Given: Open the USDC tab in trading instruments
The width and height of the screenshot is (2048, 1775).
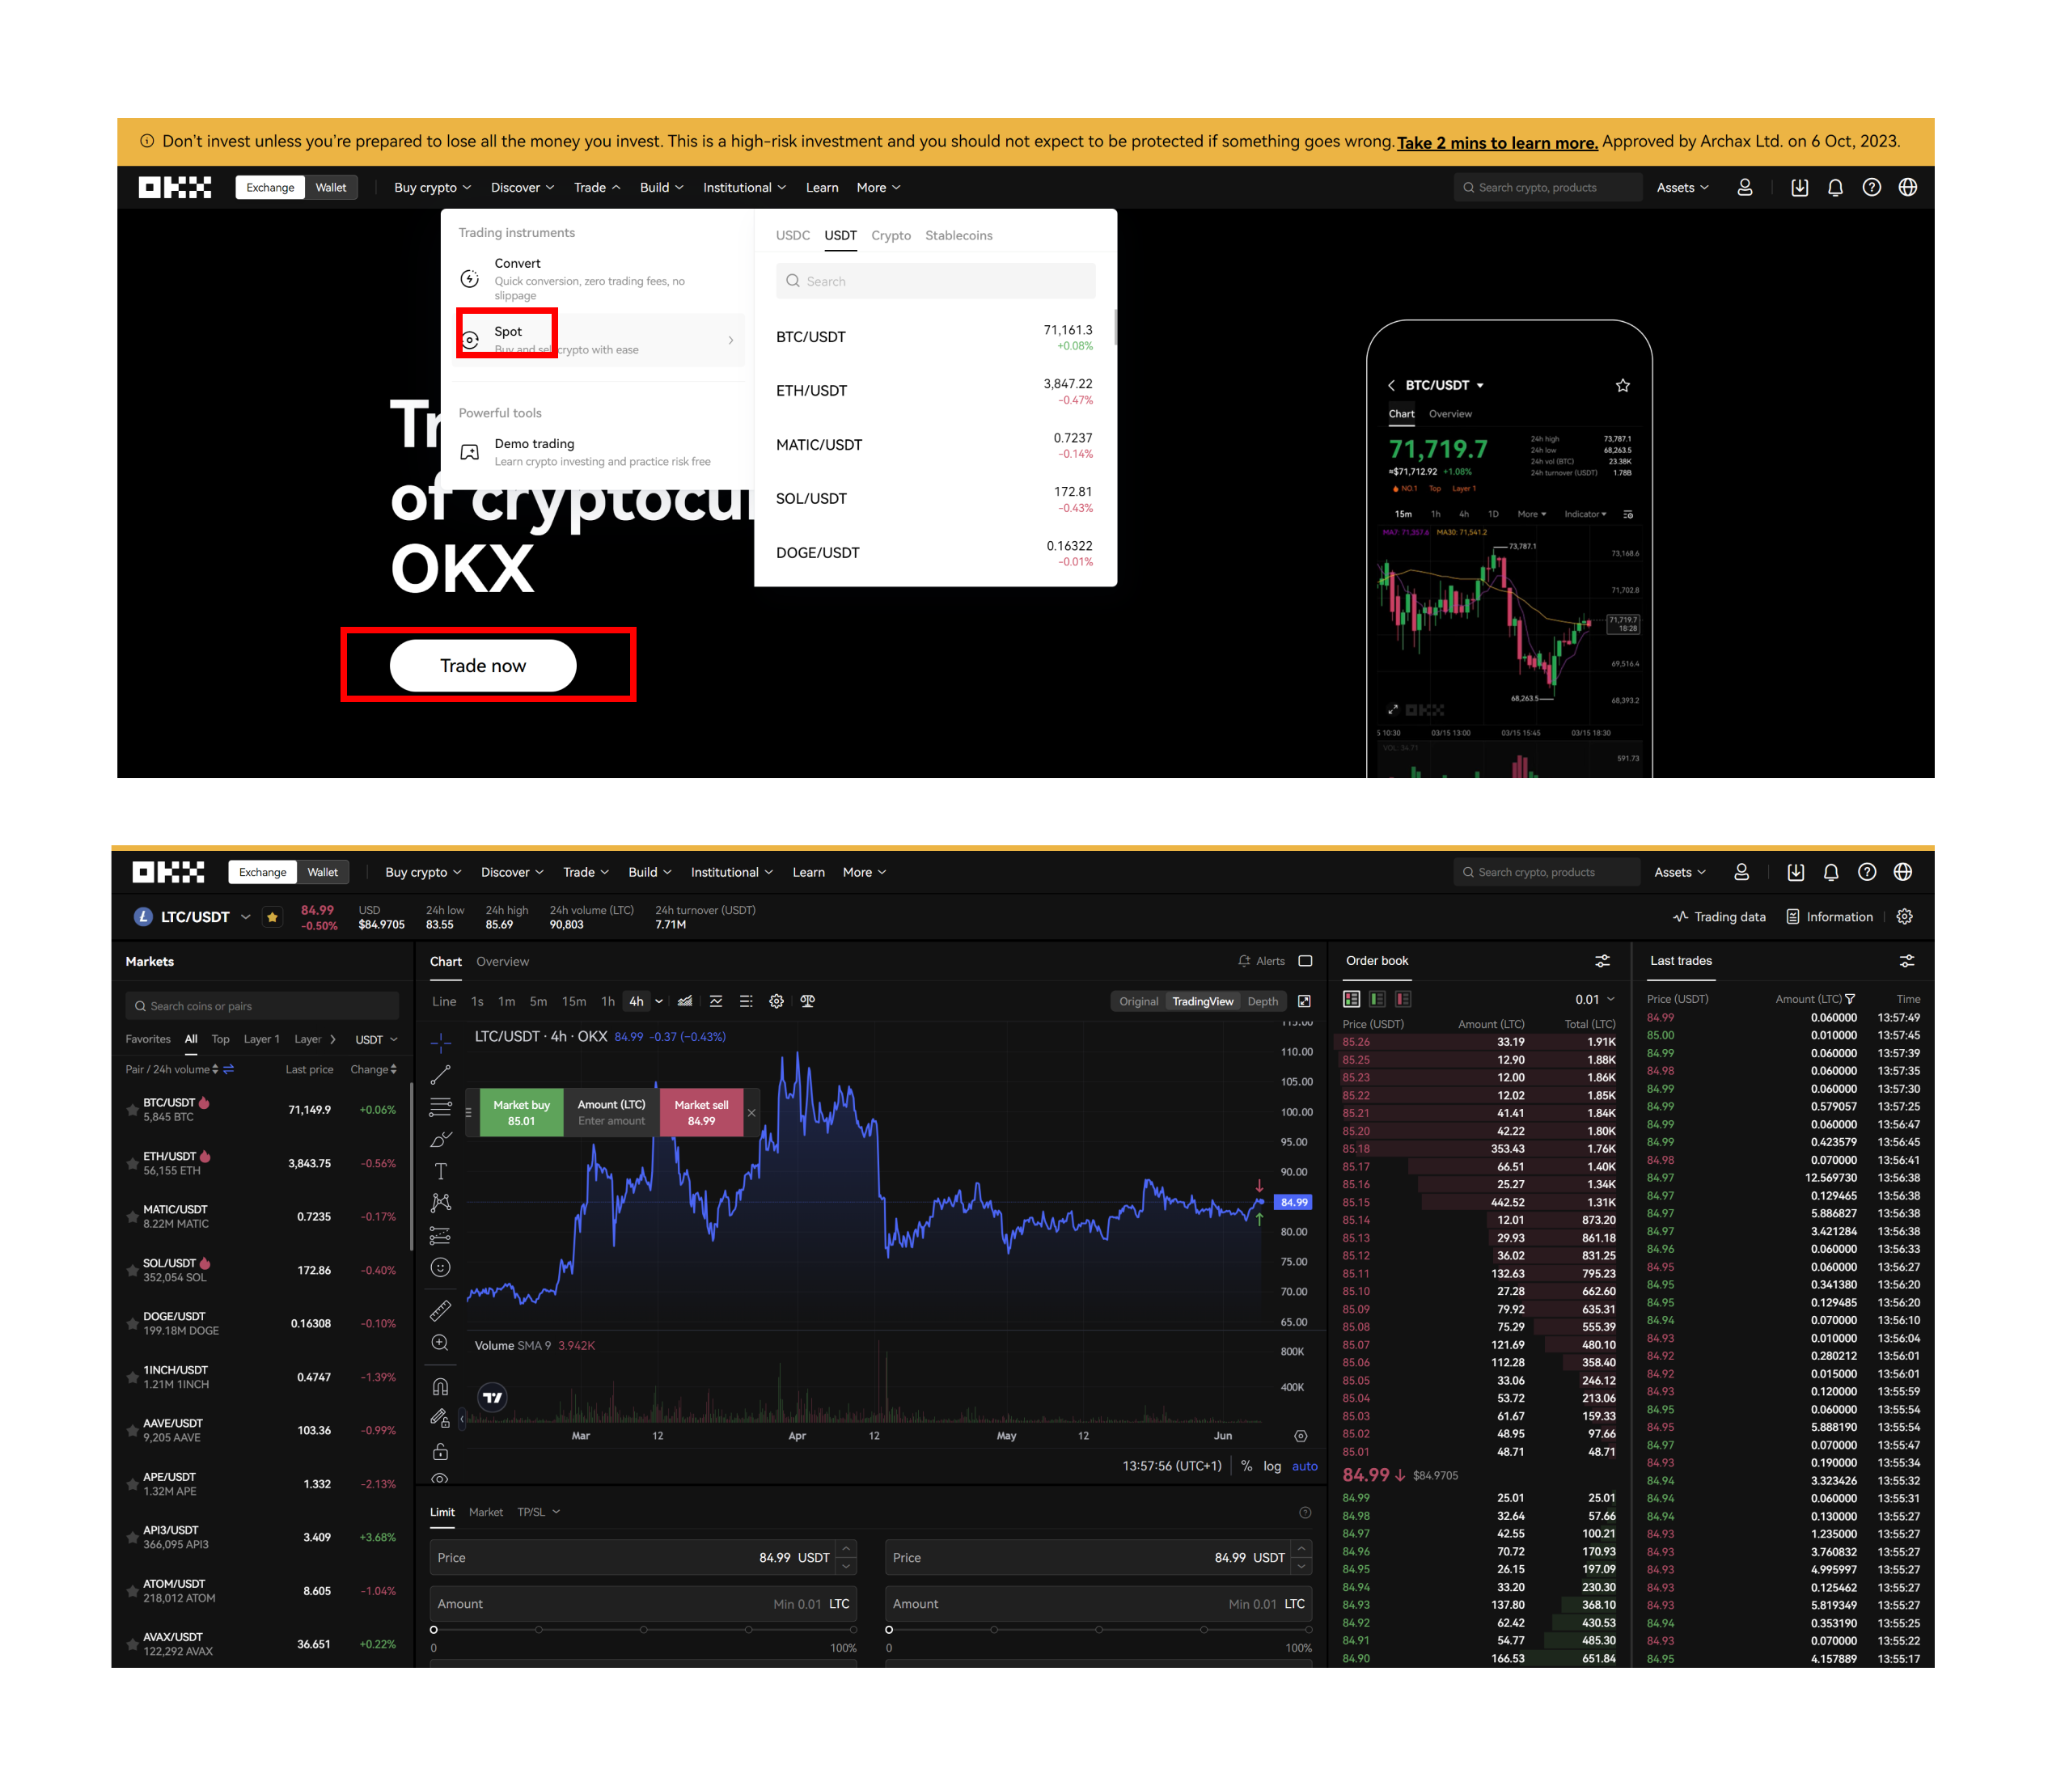Looking at the screenshot, I should pos(792,235).
